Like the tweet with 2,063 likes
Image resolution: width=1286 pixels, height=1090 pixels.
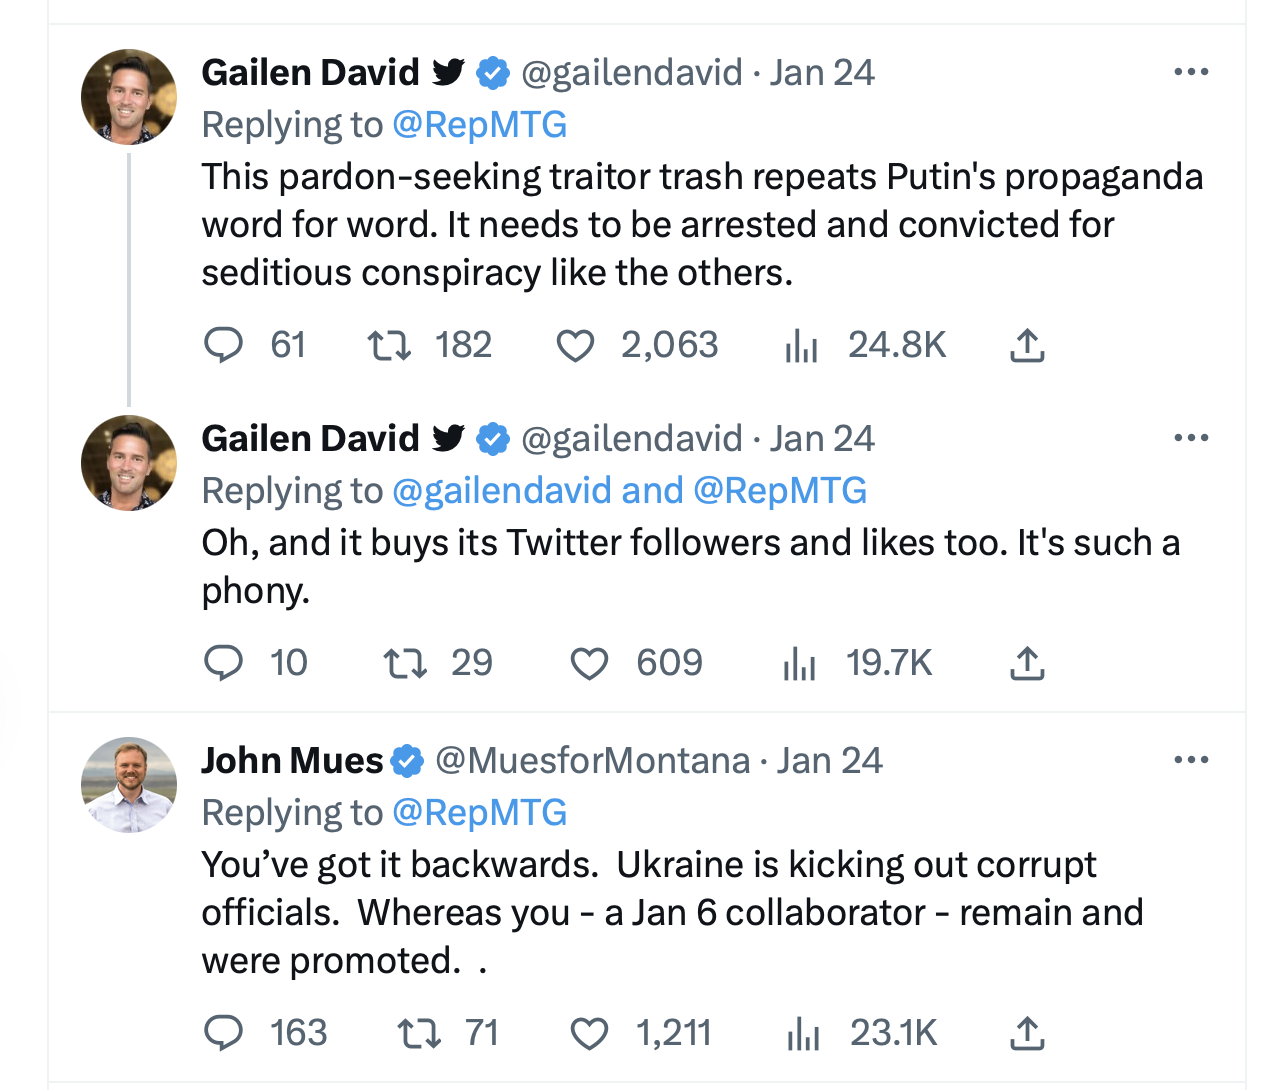(575, 345)
